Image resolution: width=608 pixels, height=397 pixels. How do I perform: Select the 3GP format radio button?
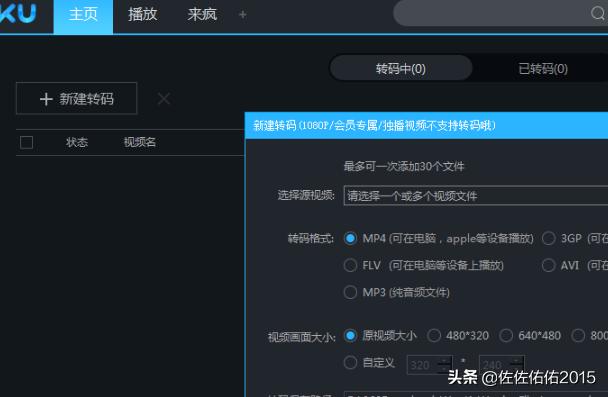click(548, 238)
